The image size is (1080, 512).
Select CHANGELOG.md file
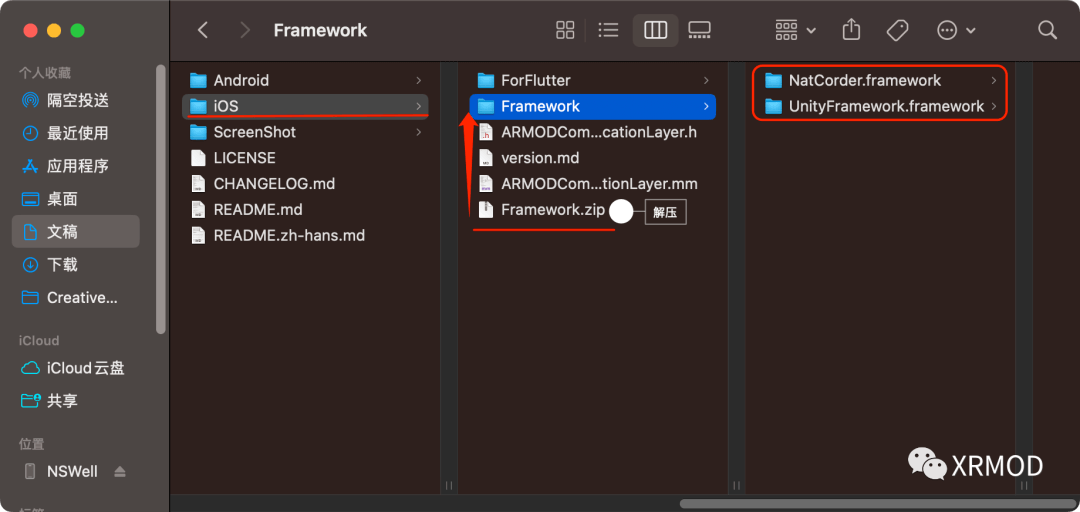305,184
